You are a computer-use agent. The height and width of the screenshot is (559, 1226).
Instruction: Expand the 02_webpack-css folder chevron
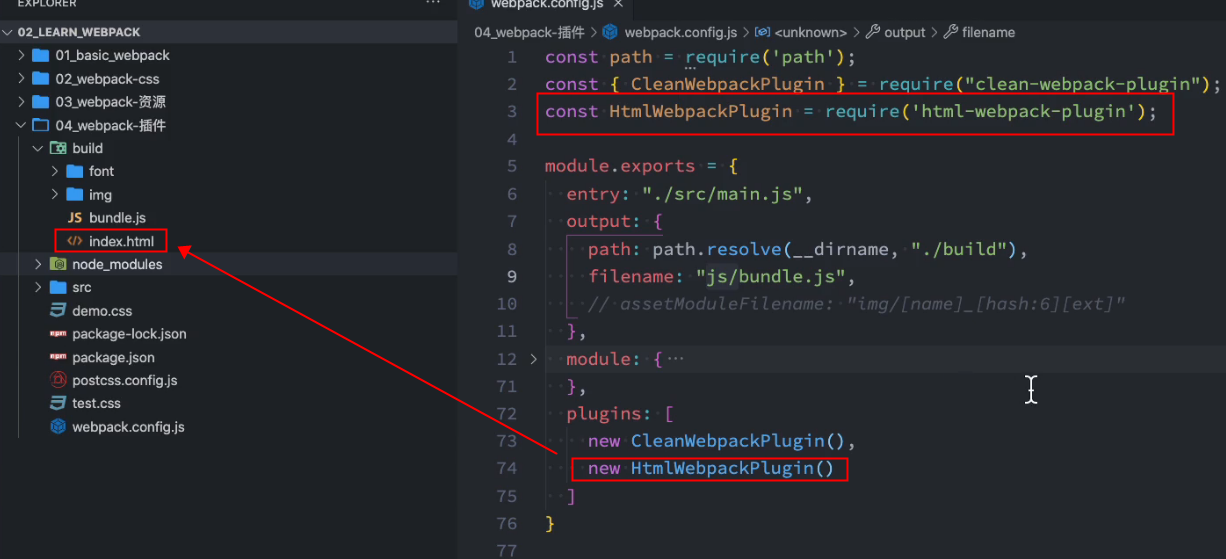point(22,78)
